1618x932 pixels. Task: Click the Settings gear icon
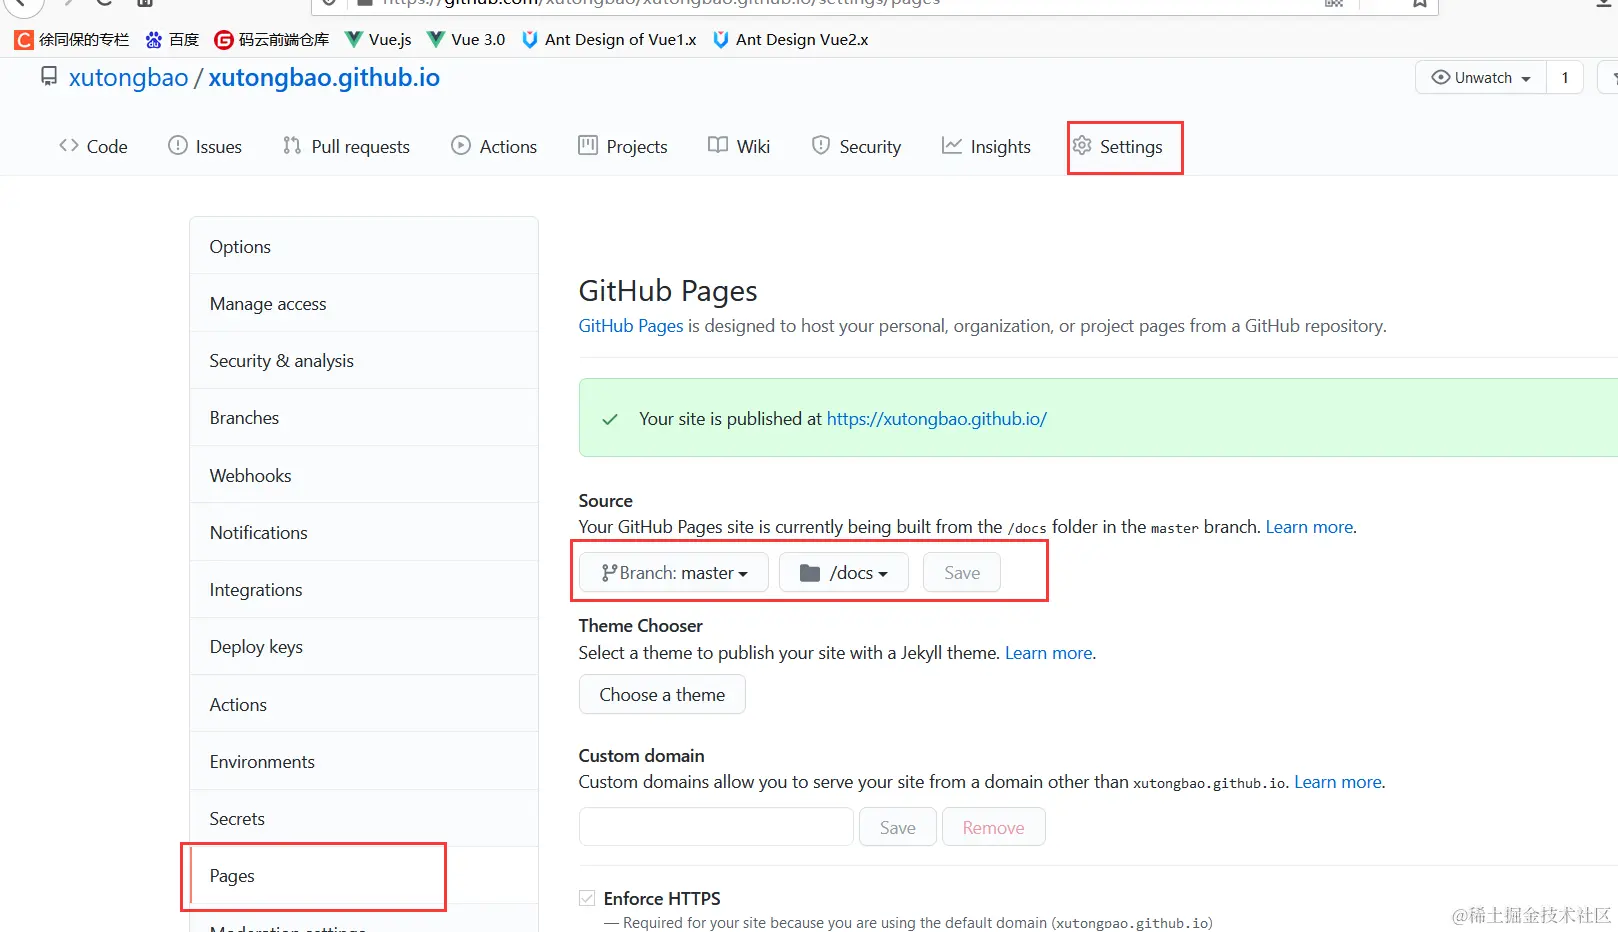(x=1082, y=145)
